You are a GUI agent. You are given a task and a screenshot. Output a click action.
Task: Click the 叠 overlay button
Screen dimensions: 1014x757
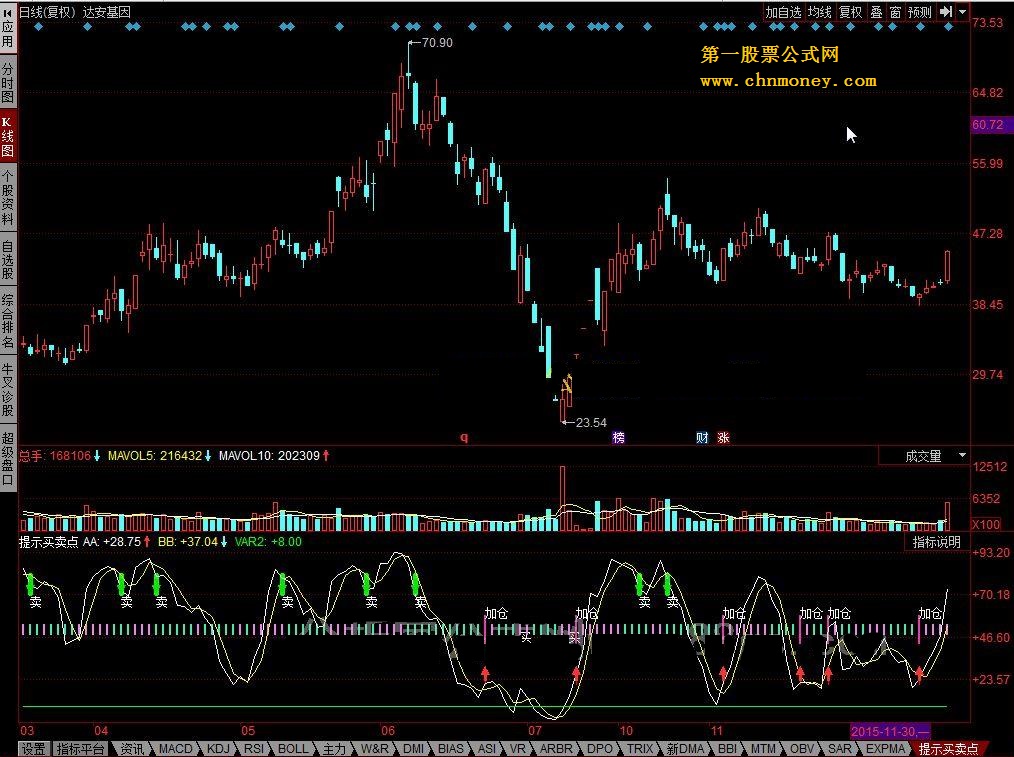pyautogui.click(x=876, y=12)
